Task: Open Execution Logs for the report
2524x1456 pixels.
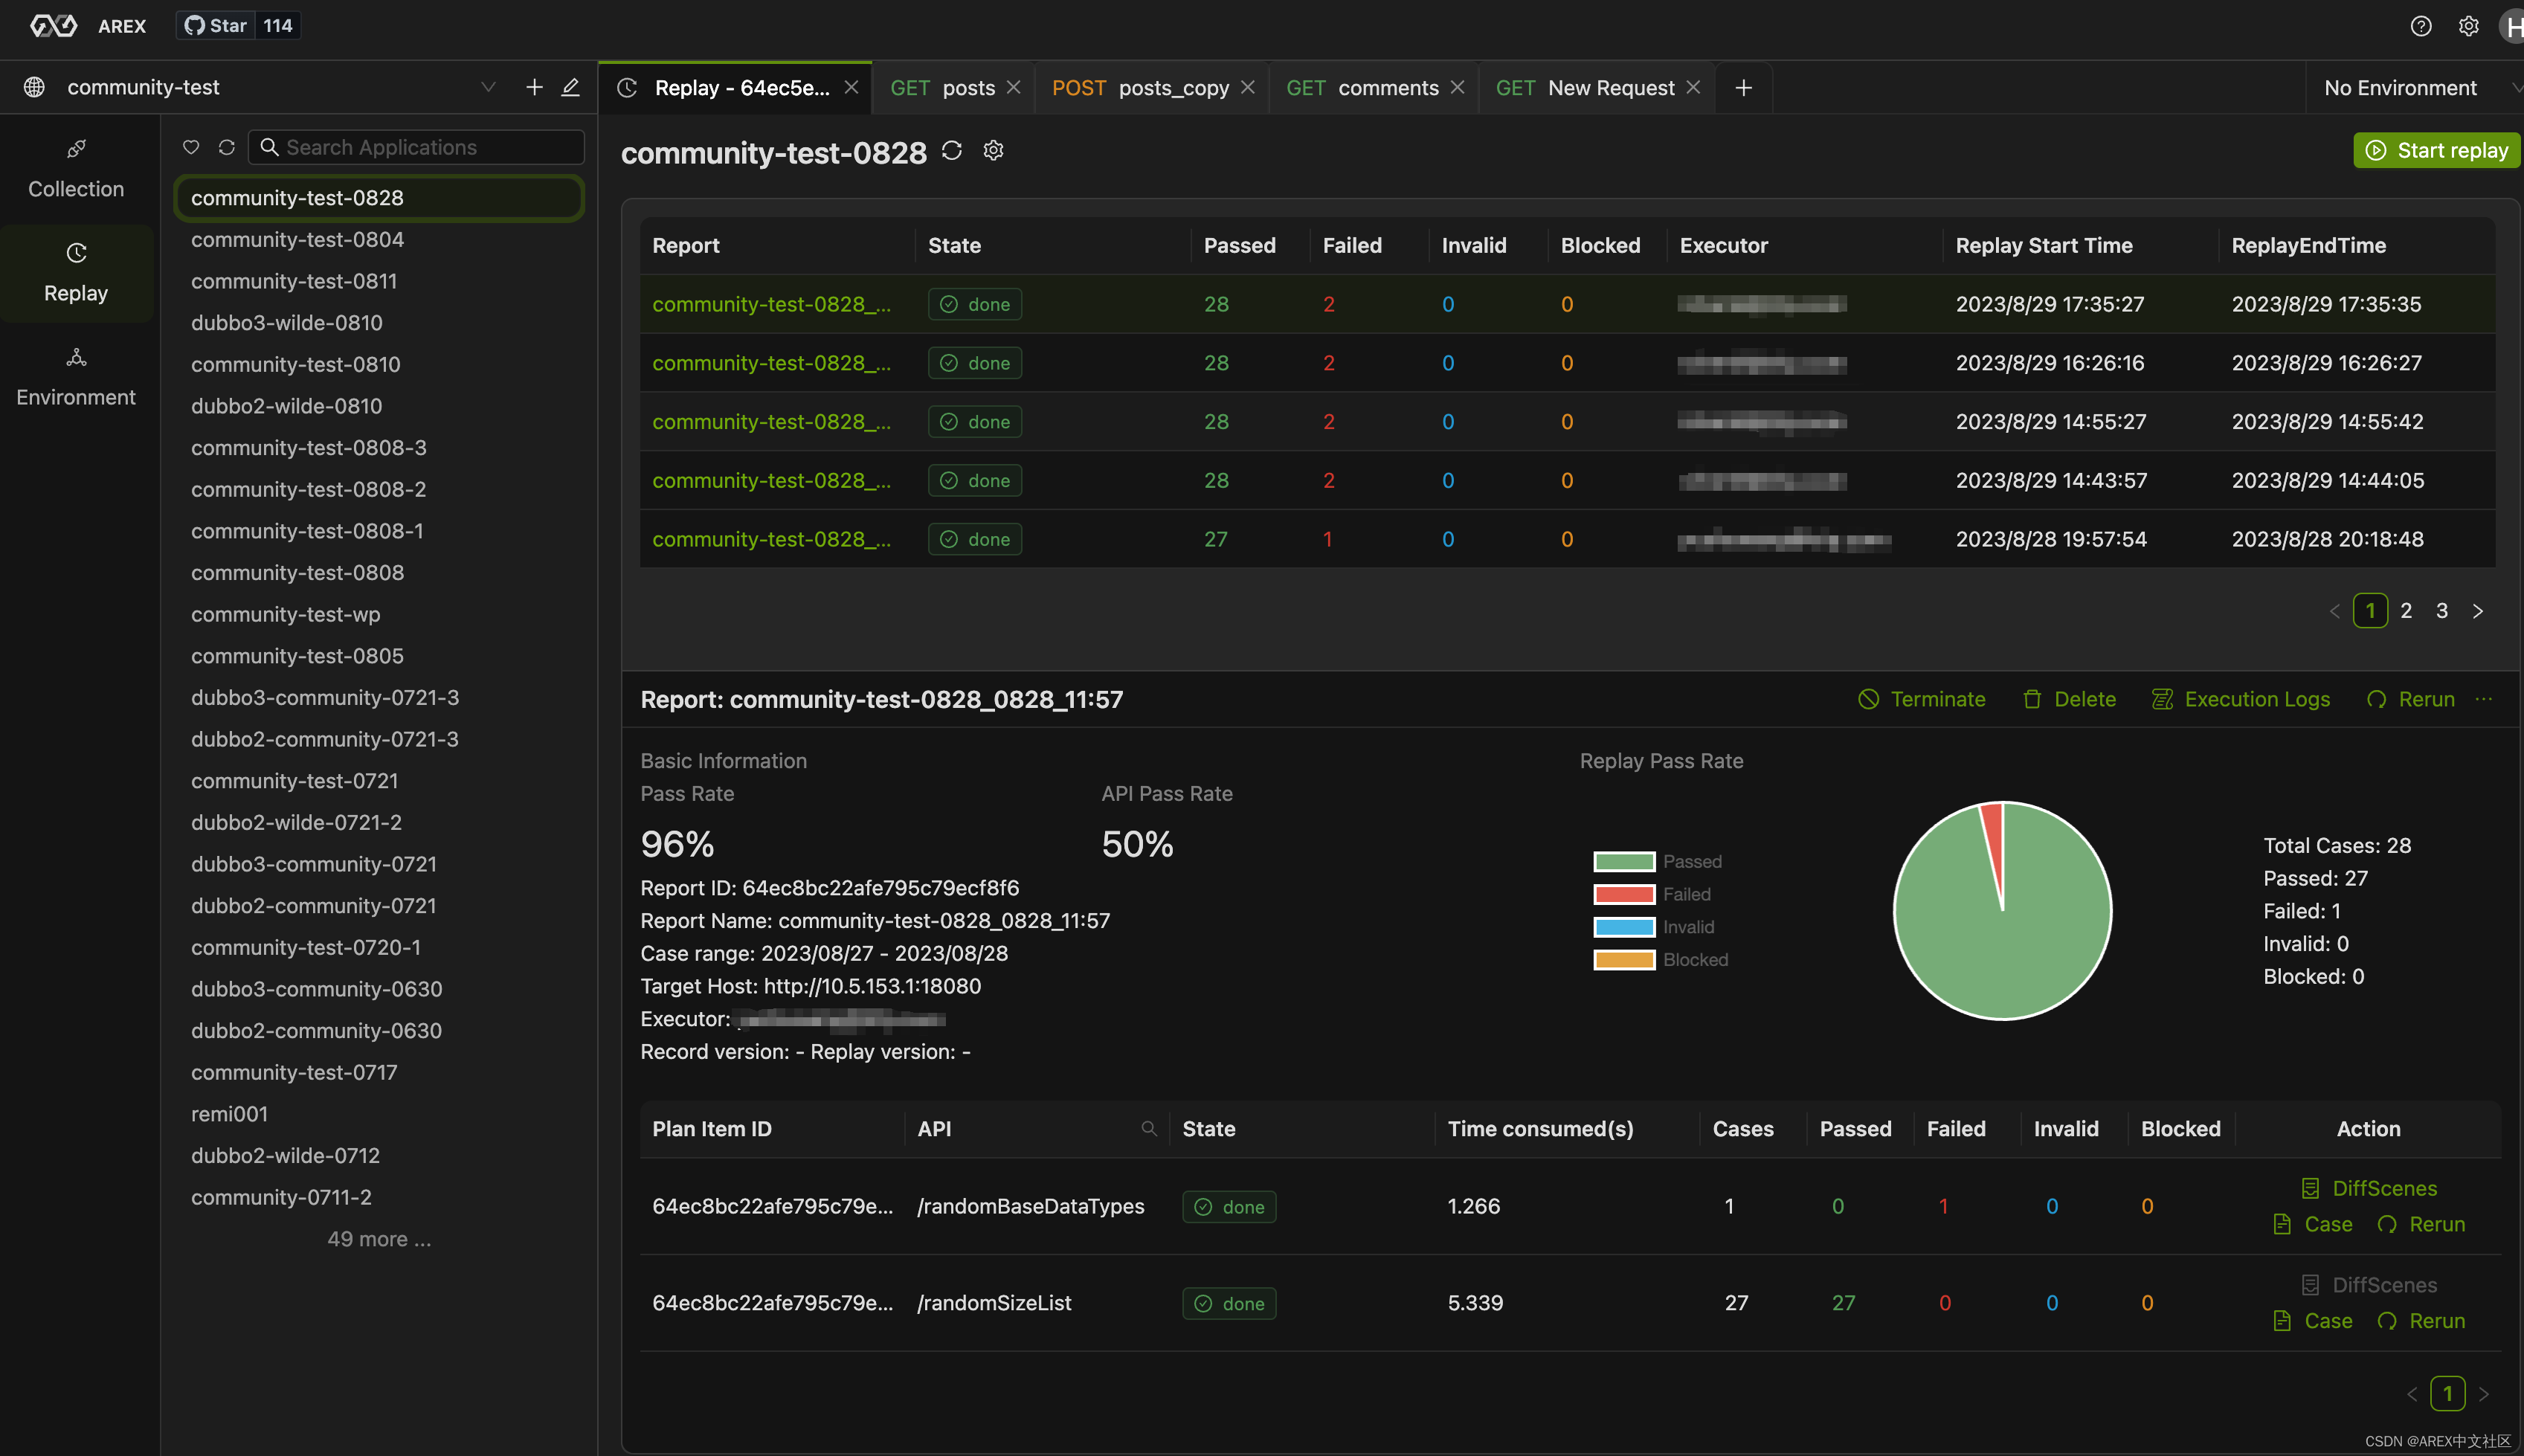Action: [x=2241, y=699]
